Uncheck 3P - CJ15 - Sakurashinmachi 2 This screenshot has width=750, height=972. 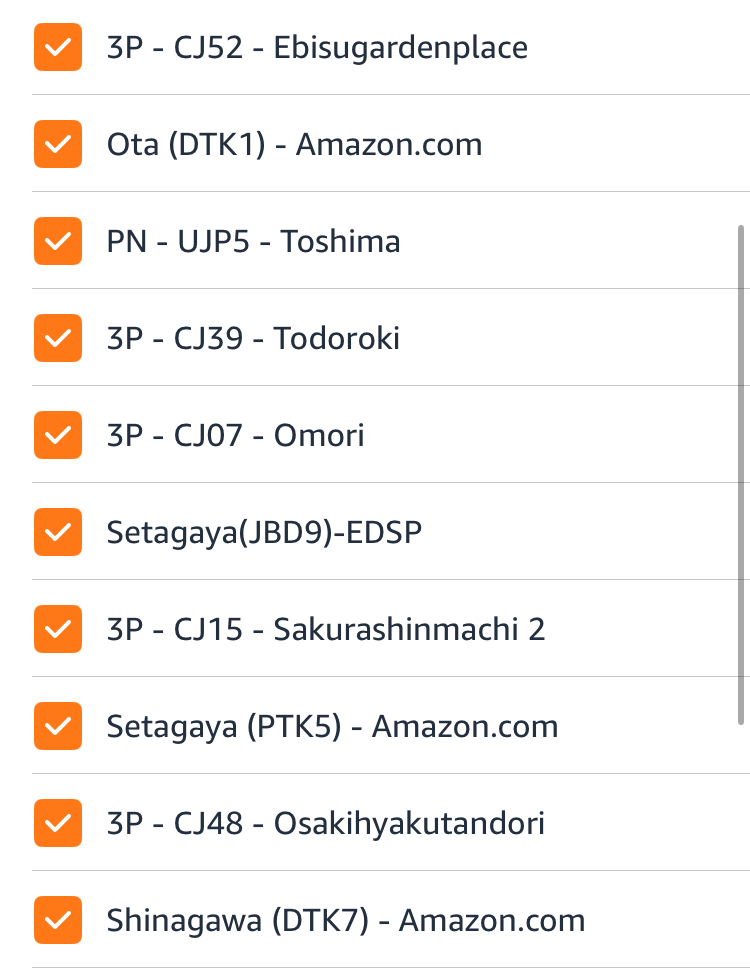[x=57, y=629]
